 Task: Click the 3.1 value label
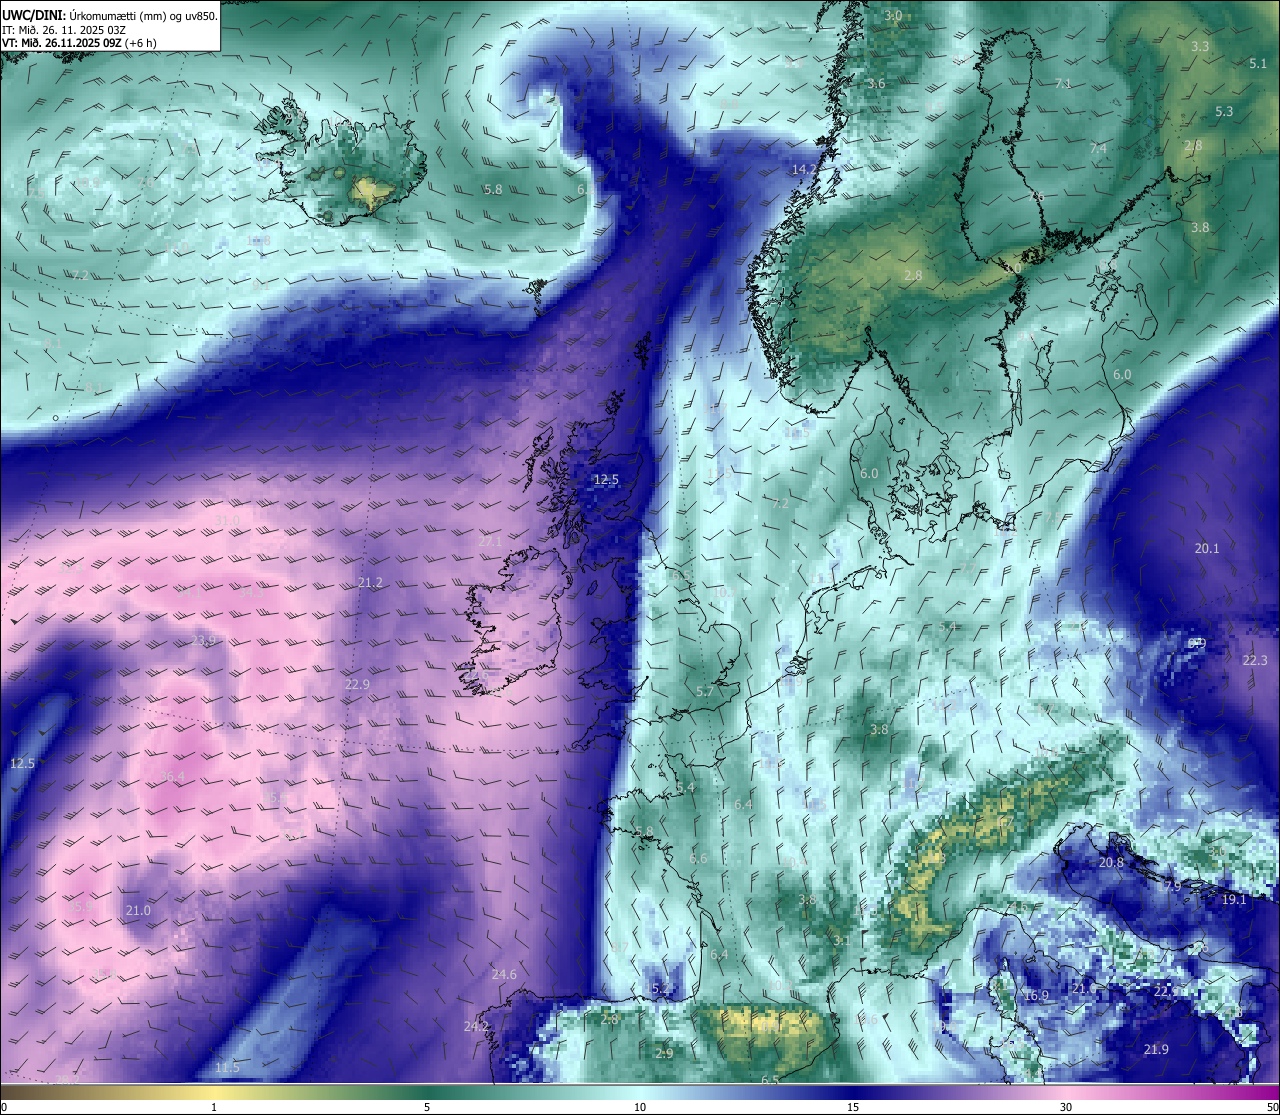pos(842,940)
